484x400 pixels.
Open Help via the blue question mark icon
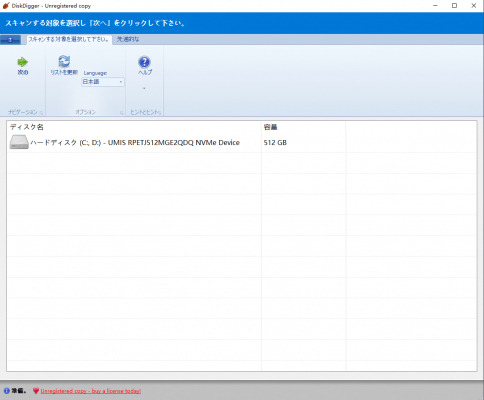coord(144,62)
